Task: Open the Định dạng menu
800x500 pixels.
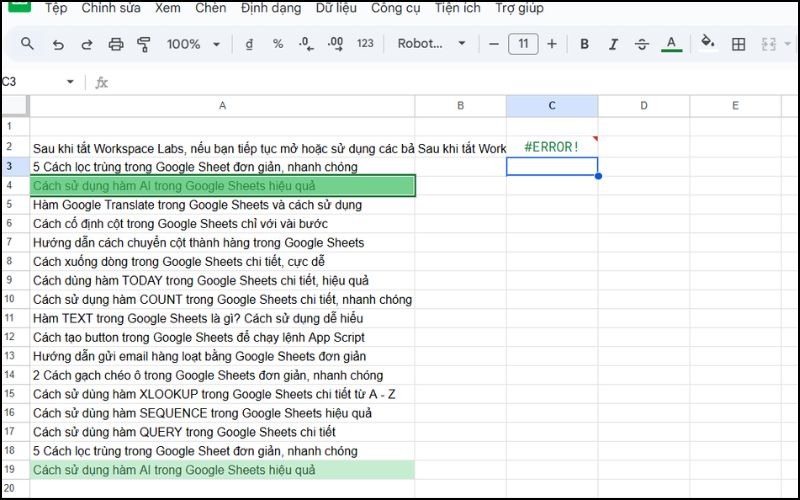Action: [x=271, y=8]
